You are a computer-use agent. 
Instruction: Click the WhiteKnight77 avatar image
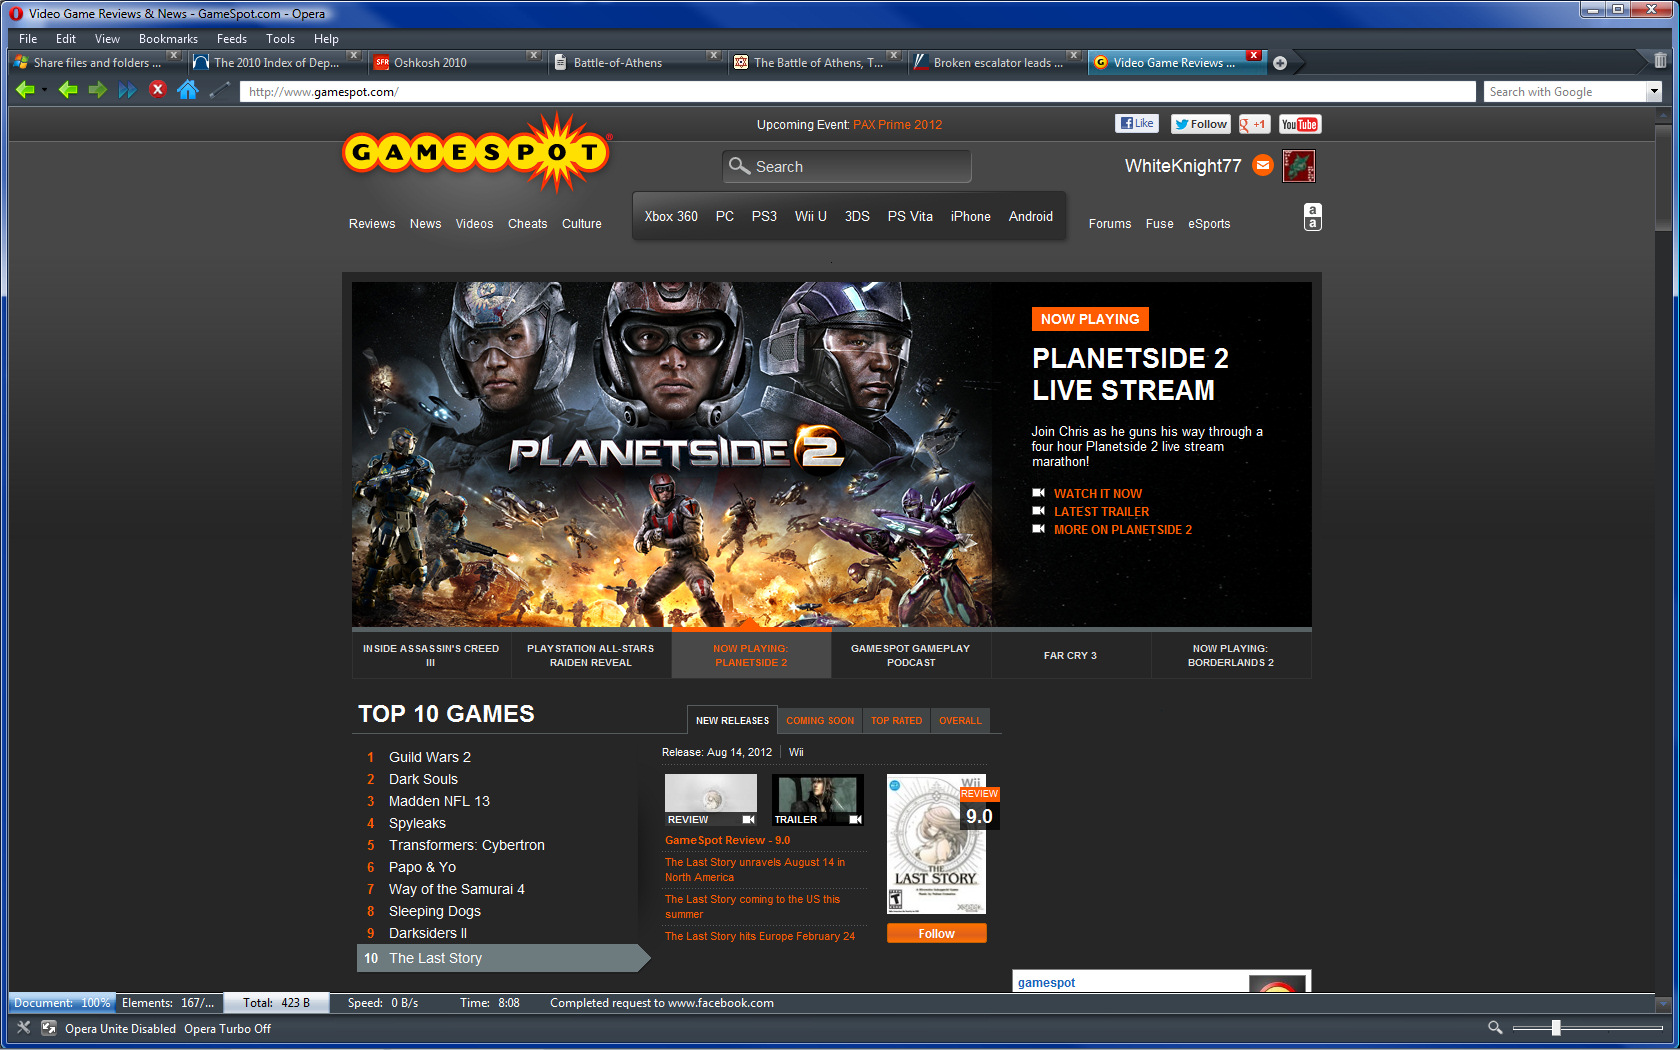coord(1299,166)
